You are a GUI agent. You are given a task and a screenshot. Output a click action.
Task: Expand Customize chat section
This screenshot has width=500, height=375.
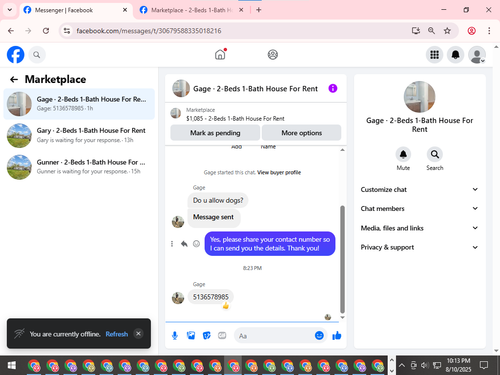(419, 189)
